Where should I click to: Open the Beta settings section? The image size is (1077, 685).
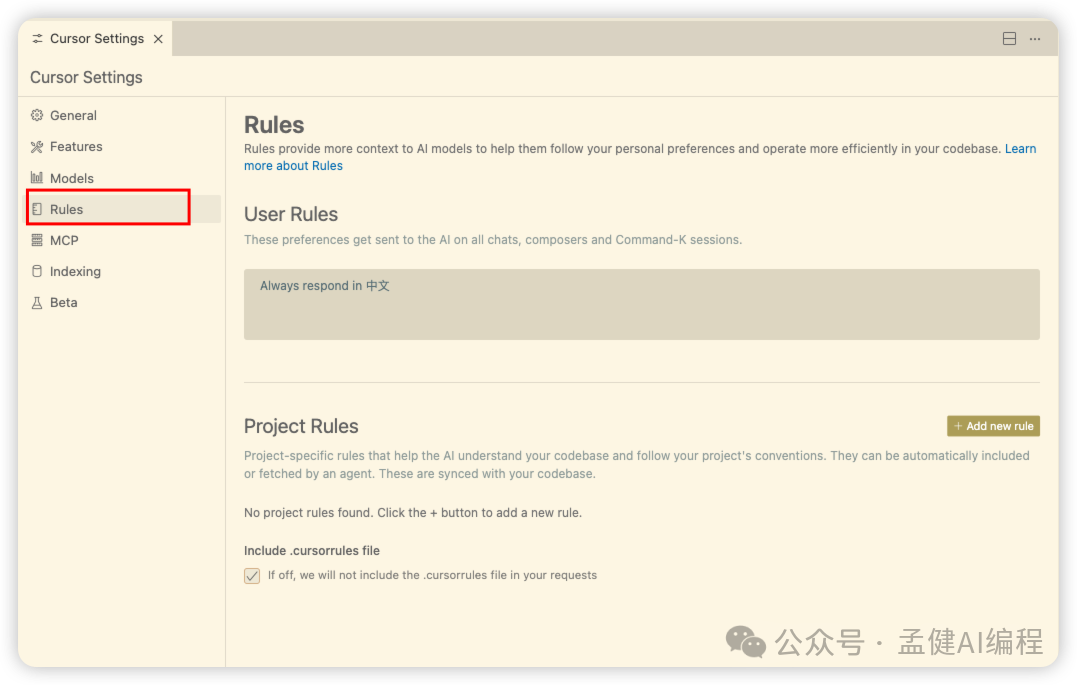pyautogui.click(x=124, y=303)
